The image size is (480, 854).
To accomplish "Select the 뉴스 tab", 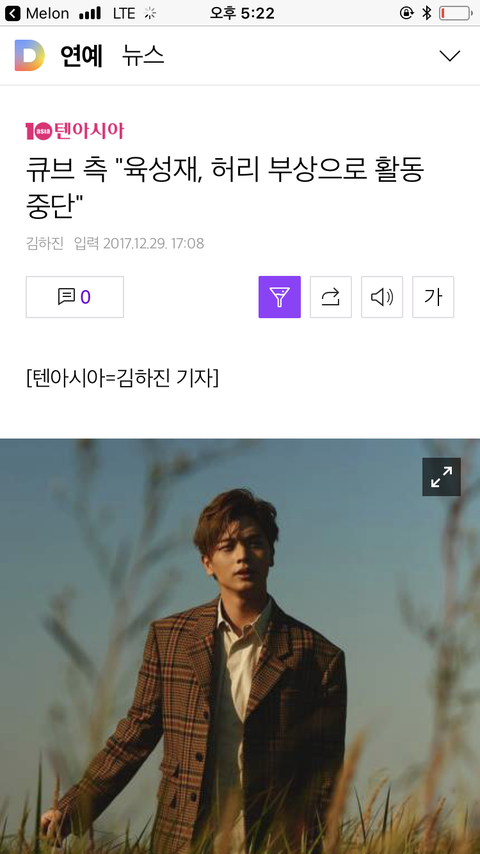I will [x=143, y=56].
